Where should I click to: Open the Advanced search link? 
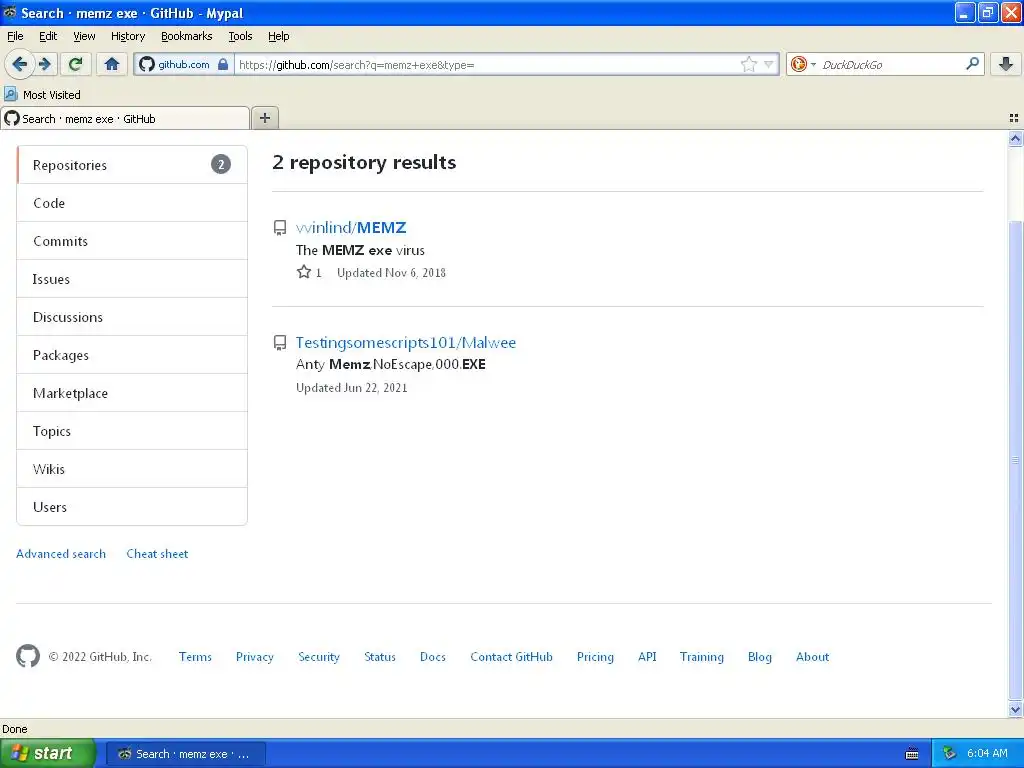(x=61, y=554)
